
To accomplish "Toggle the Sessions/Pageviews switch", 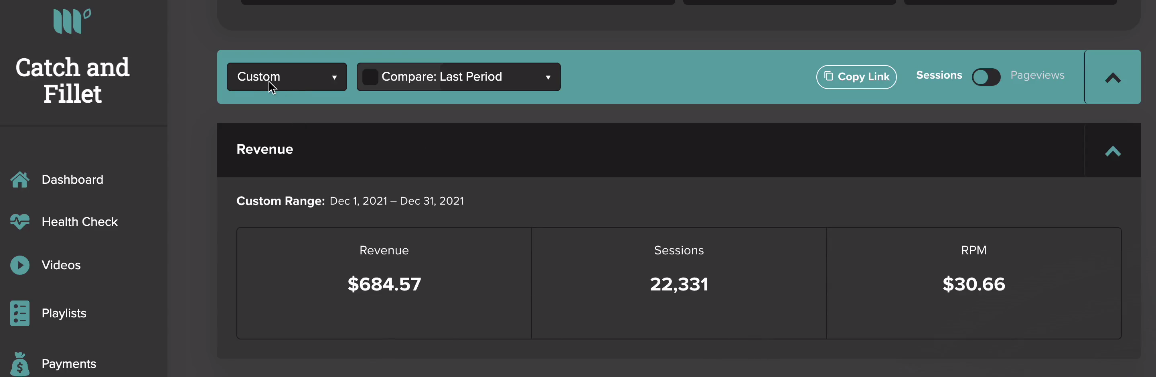I will [986, 77].
